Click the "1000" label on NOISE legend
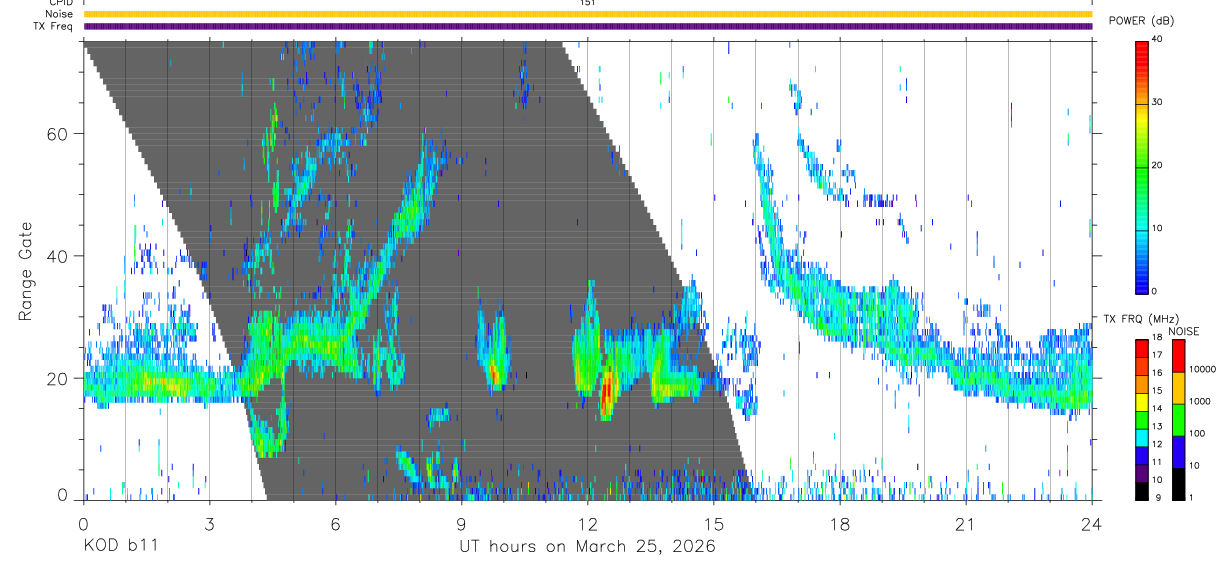This screenshot has width=1228, height=567. tap(1199, 401)
